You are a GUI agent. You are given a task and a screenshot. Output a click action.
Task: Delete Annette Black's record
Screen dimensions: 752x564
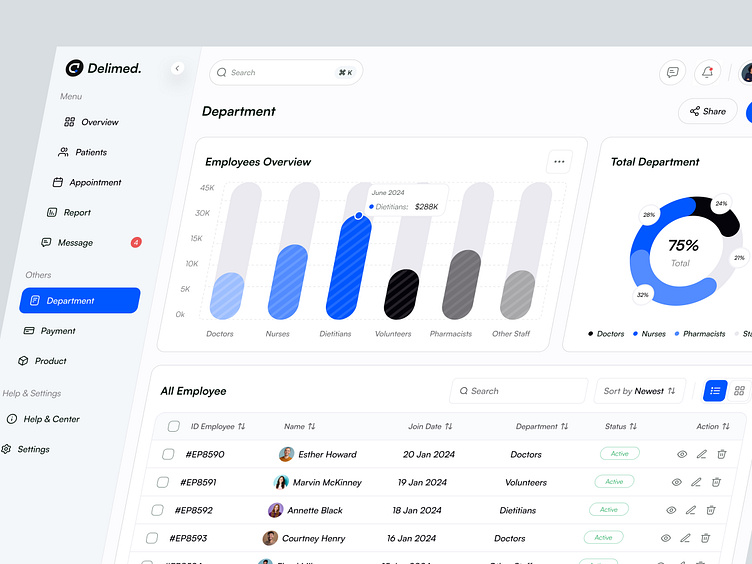click(711, 510)
